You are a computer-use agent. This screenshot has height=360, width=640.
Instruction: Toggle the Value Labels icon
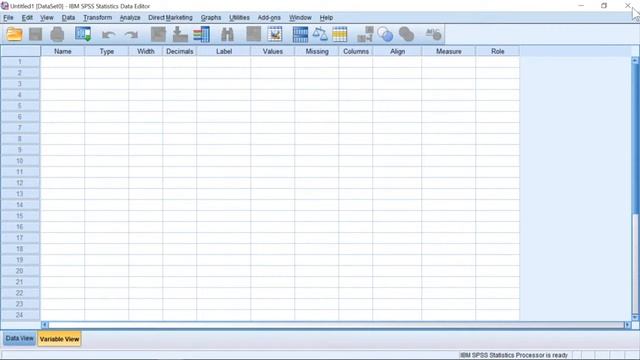[x=365, y=34]
